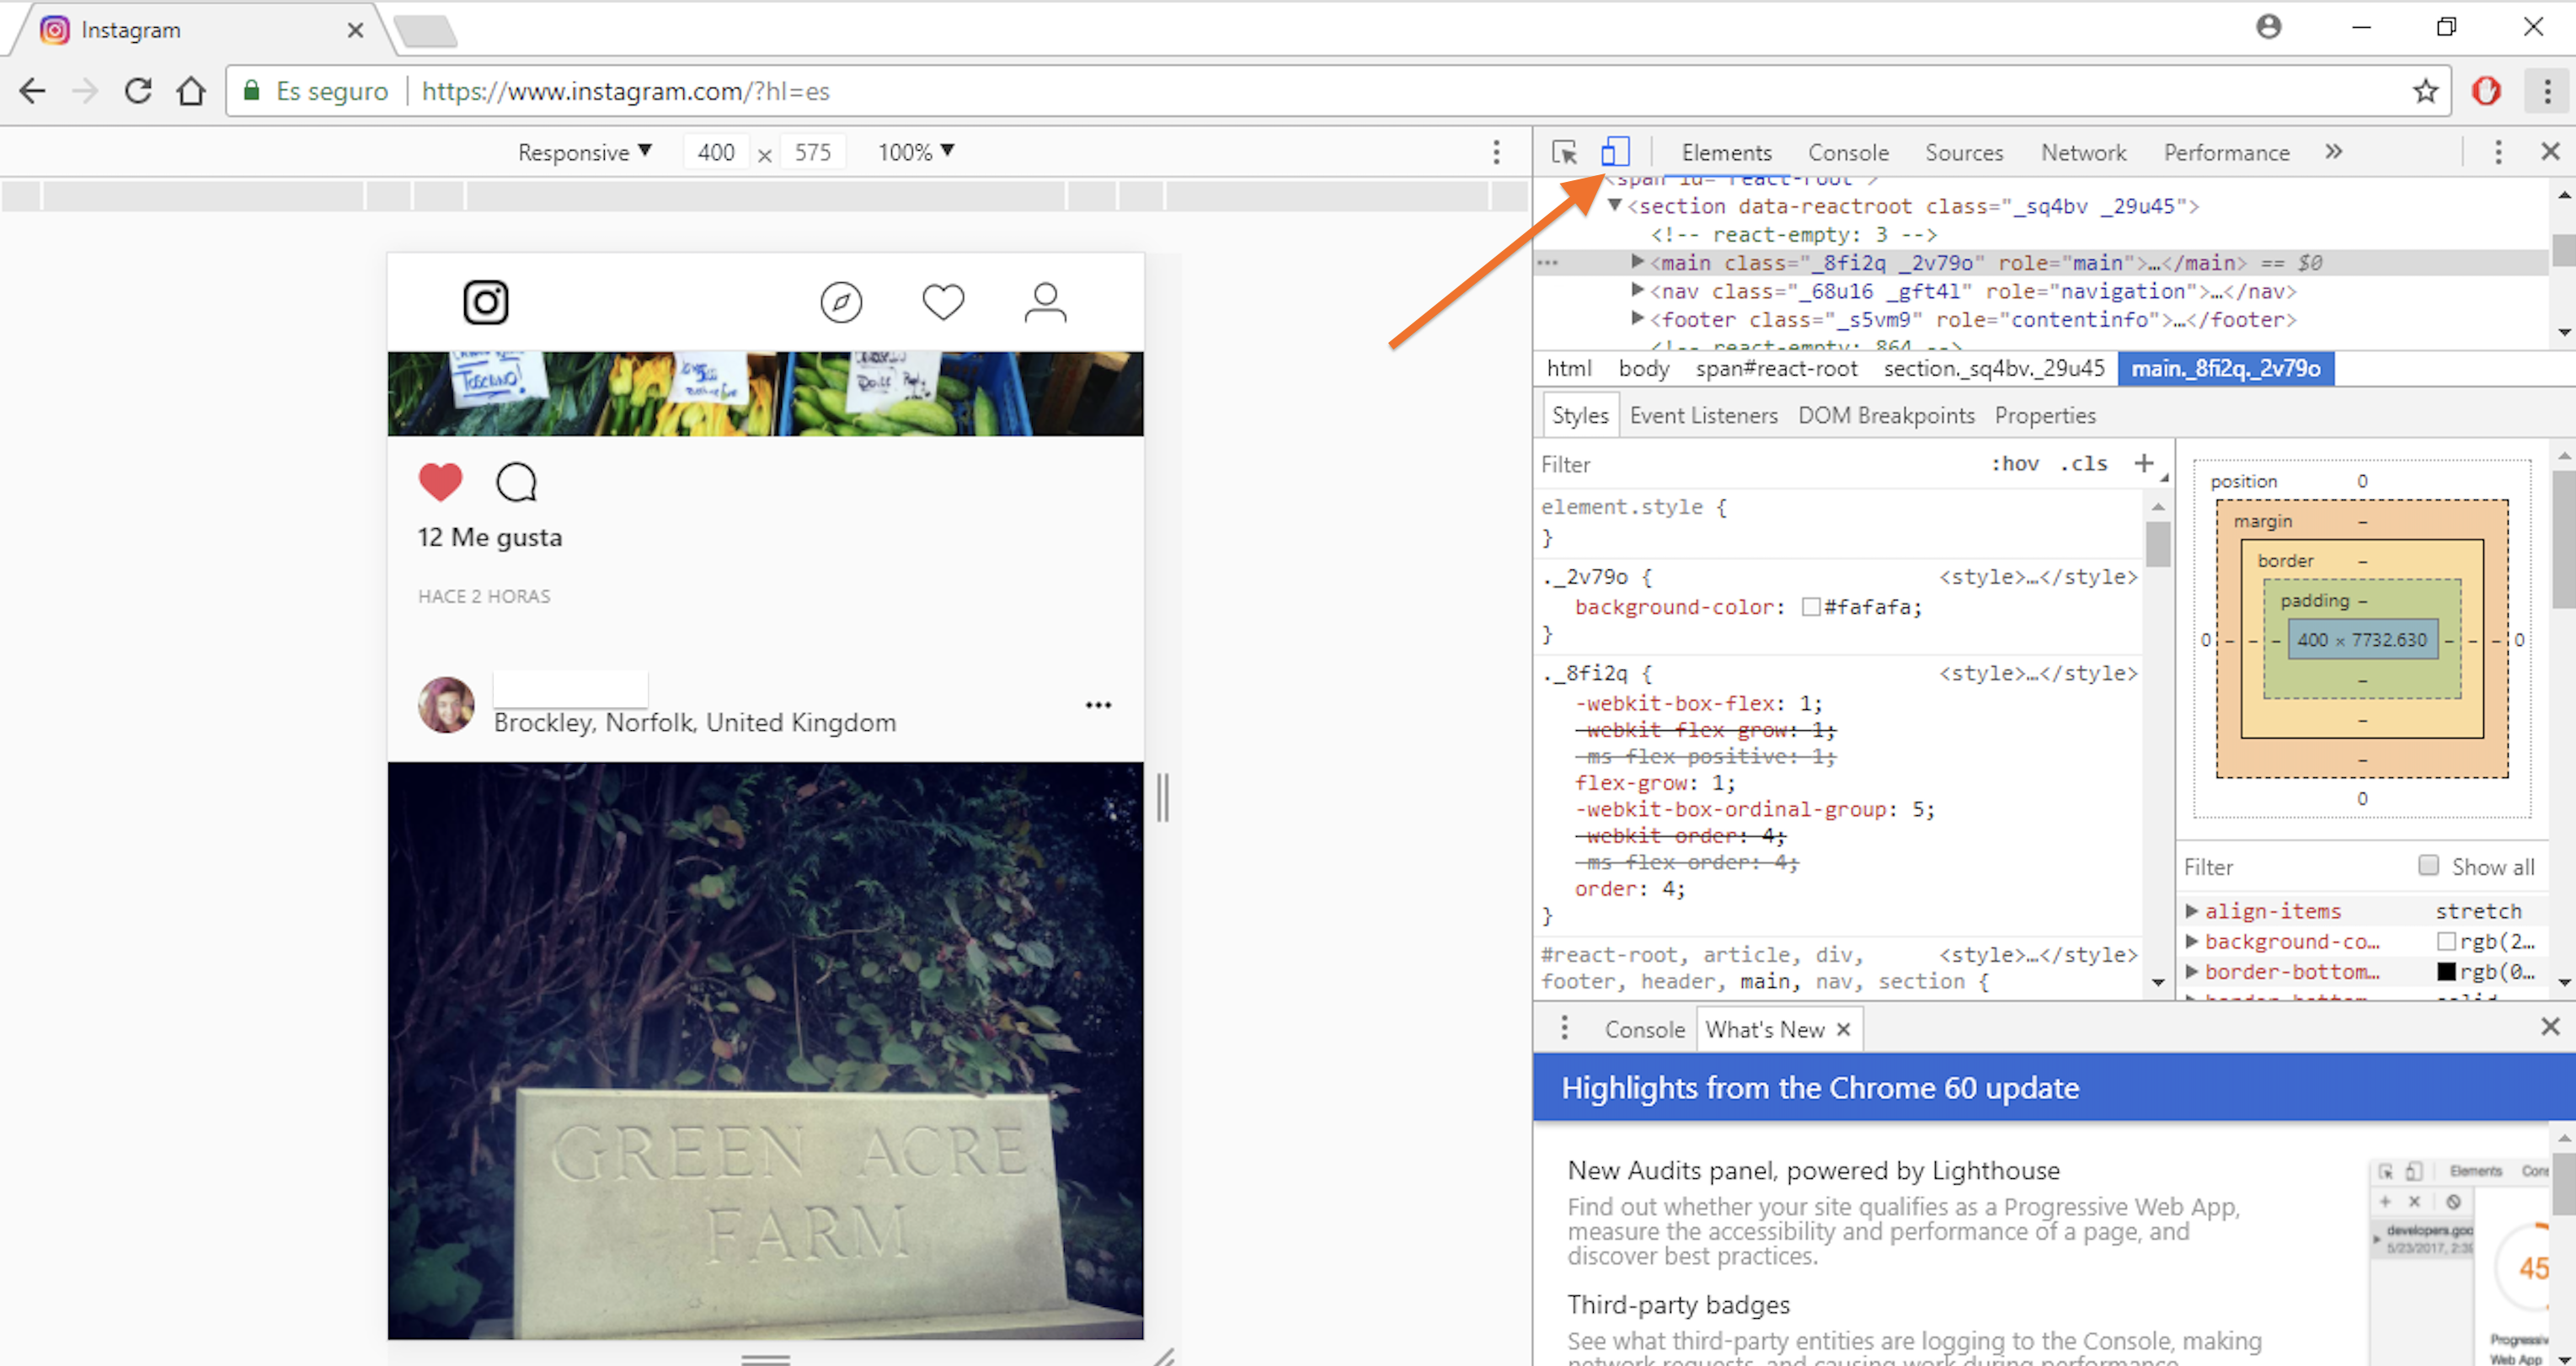Image resolution: width=2576 pixels, height=1366 pixels.
Task: Open the Properties pane
Action: click(2045, 415)
